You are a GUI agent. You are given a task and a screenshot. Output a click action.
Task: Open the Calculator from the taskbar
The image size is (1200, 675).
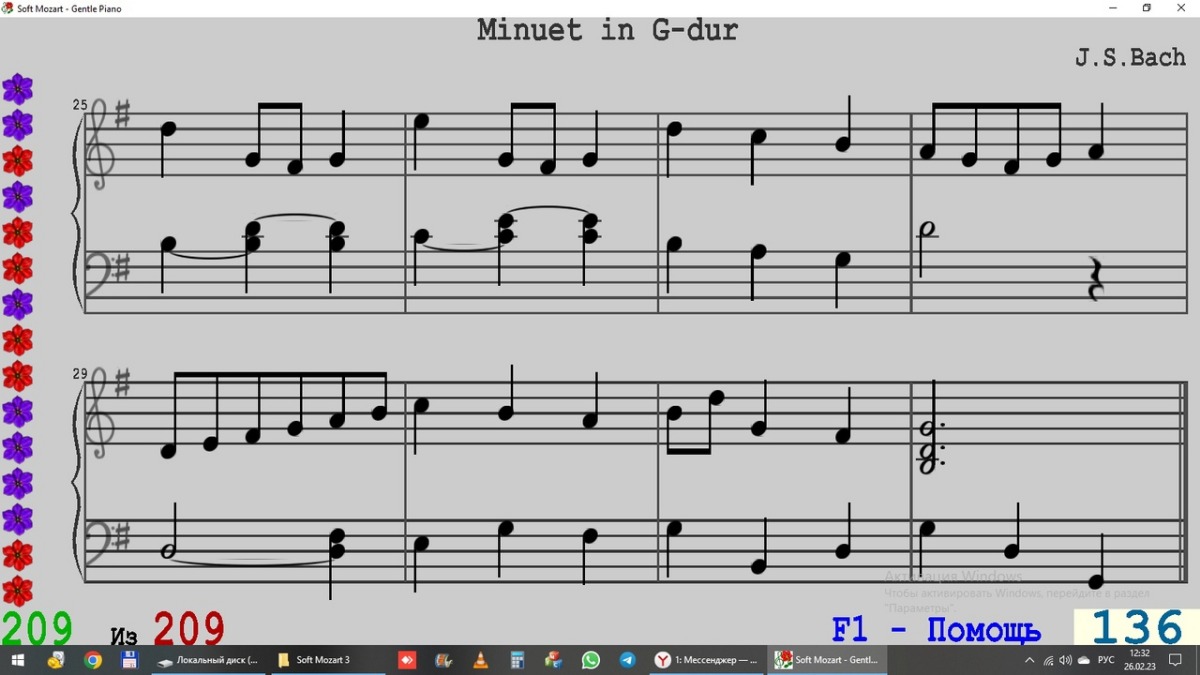517,660
